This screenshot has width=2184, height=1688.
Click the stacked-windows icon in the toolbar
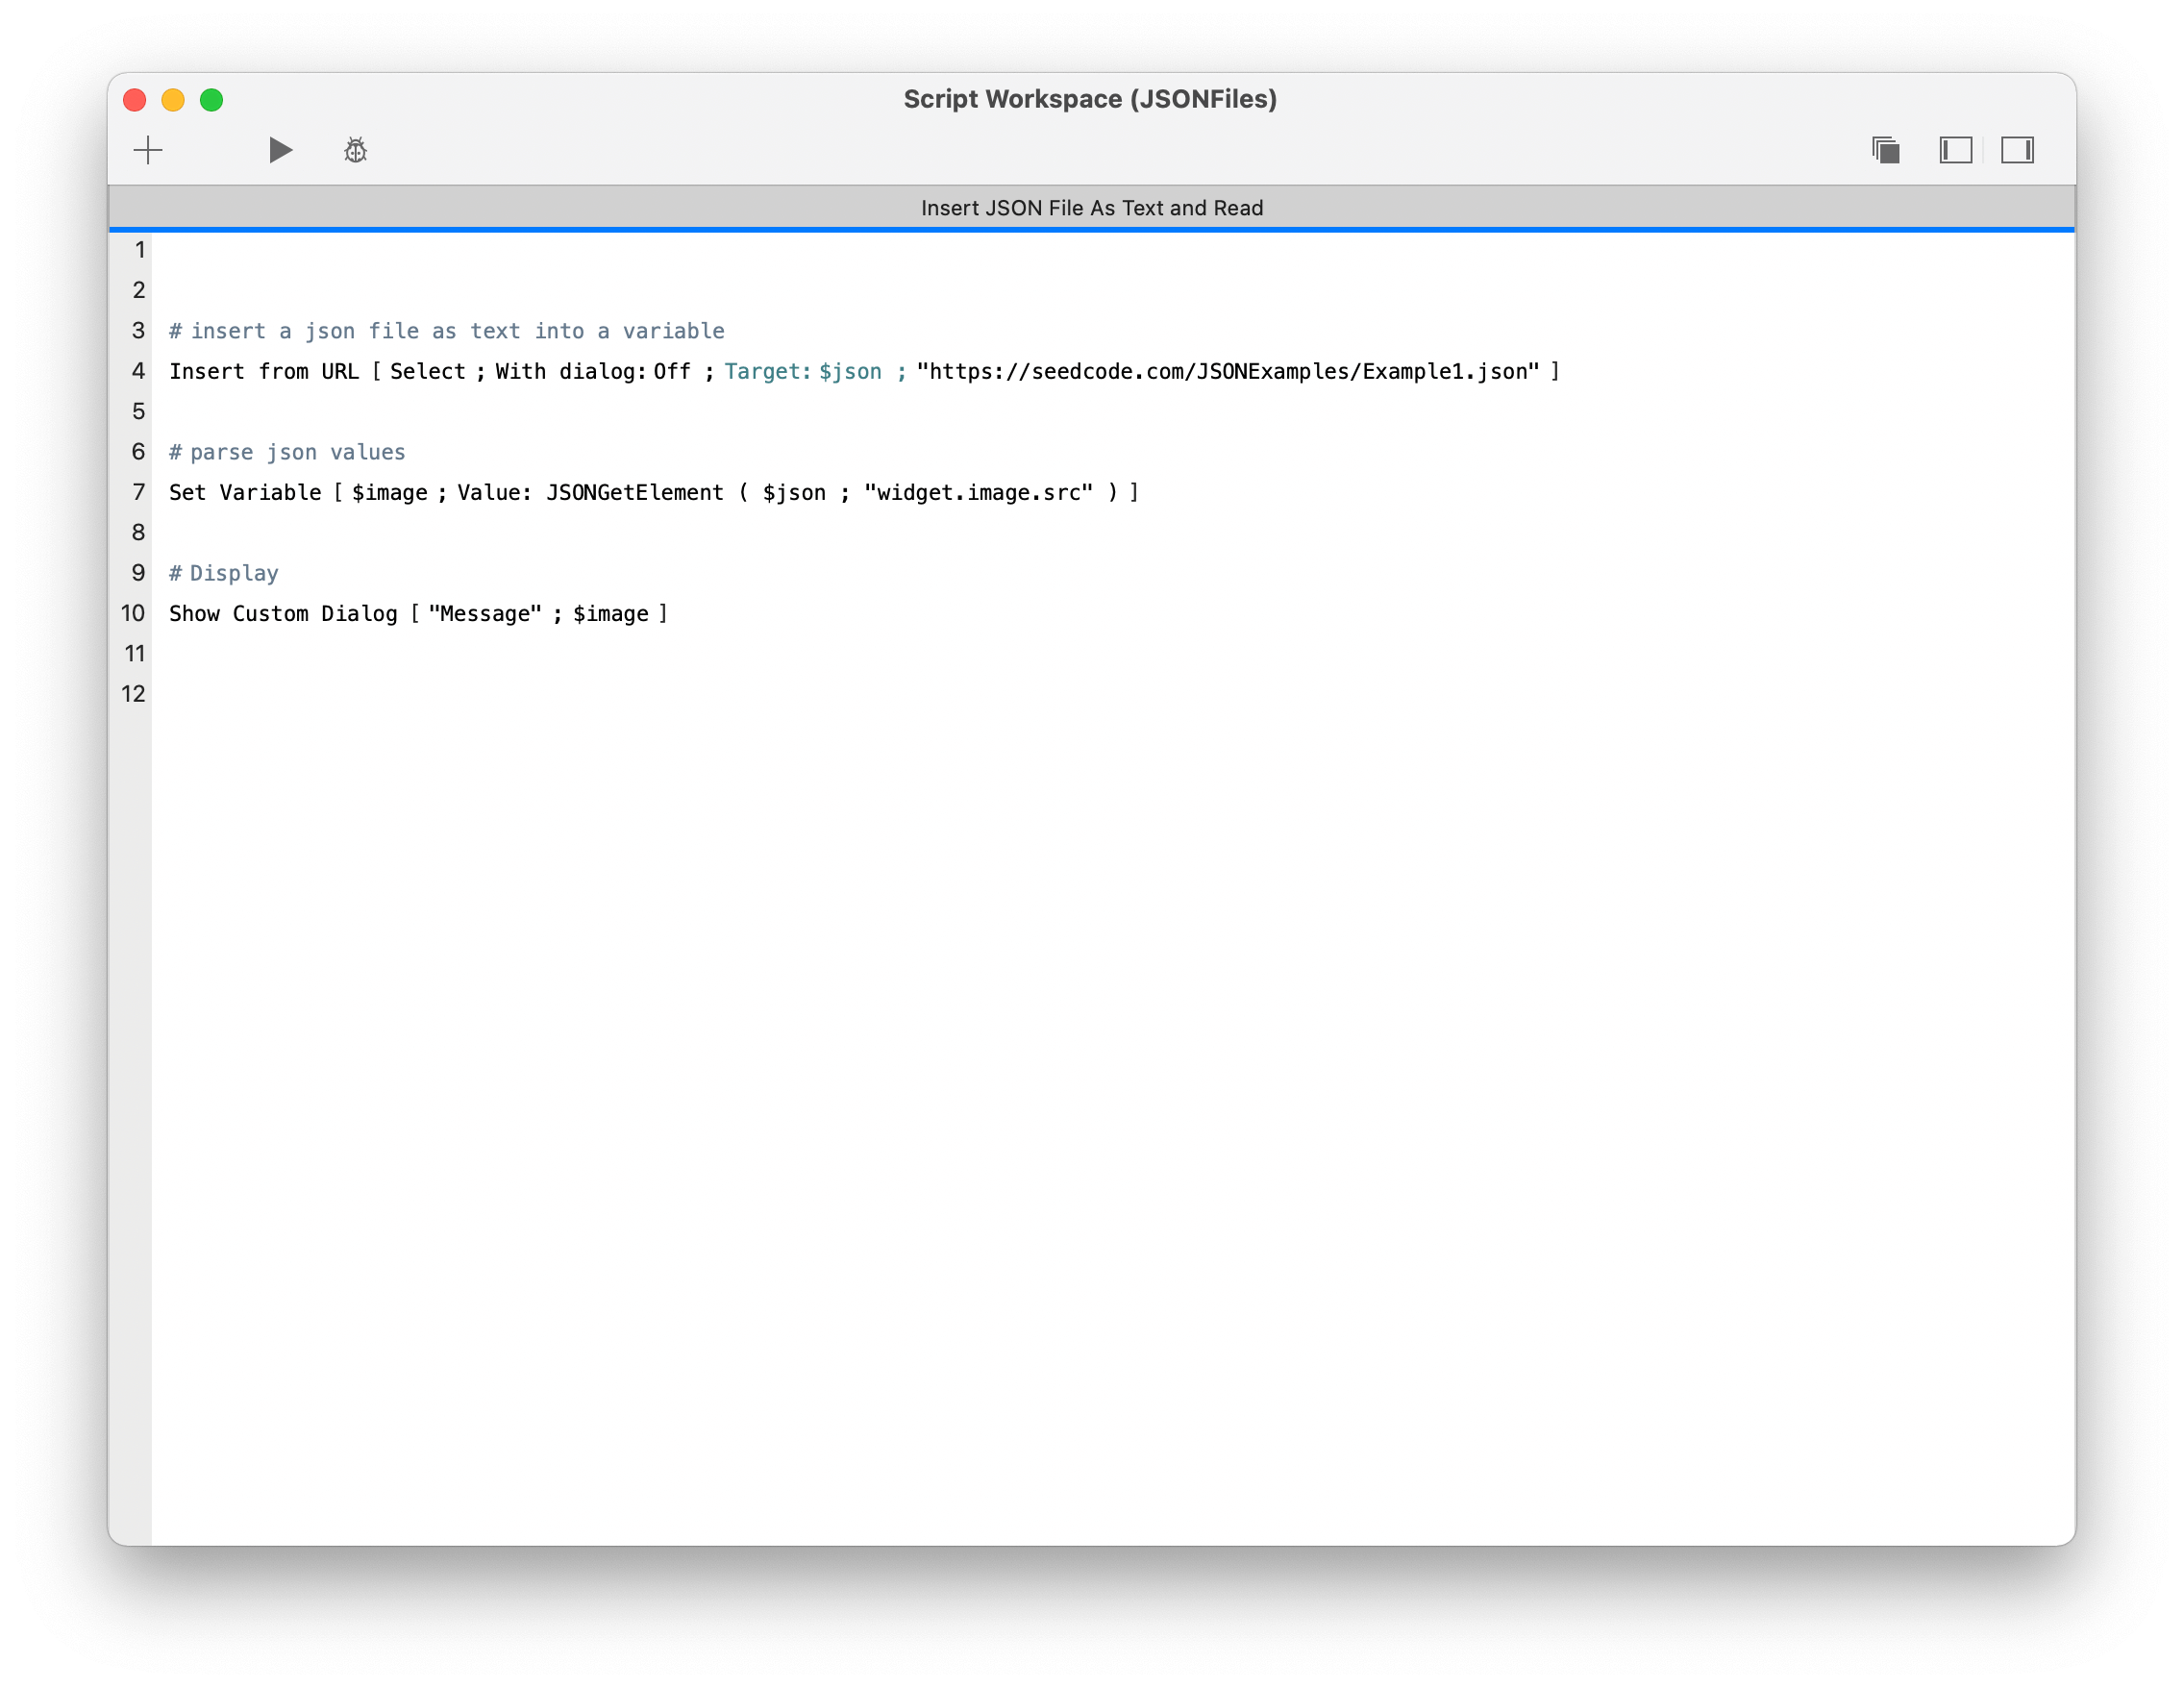click(x=1886, y=150)
